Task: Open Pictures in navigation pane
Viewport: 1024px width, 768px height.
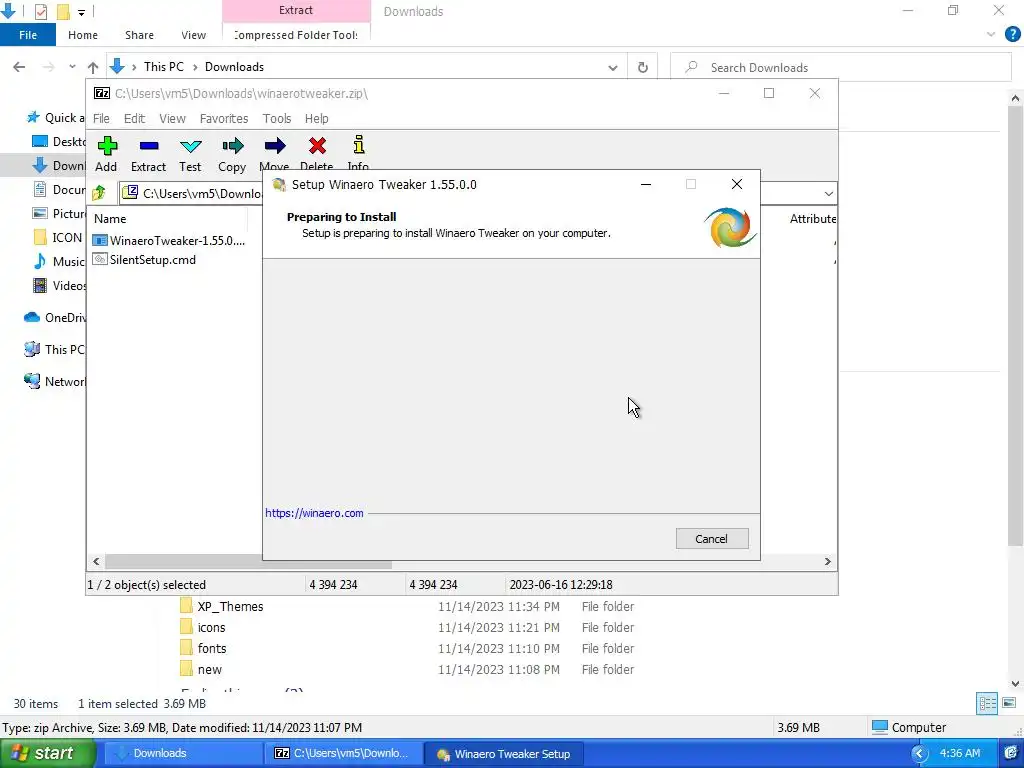Action: pos(59,214)
